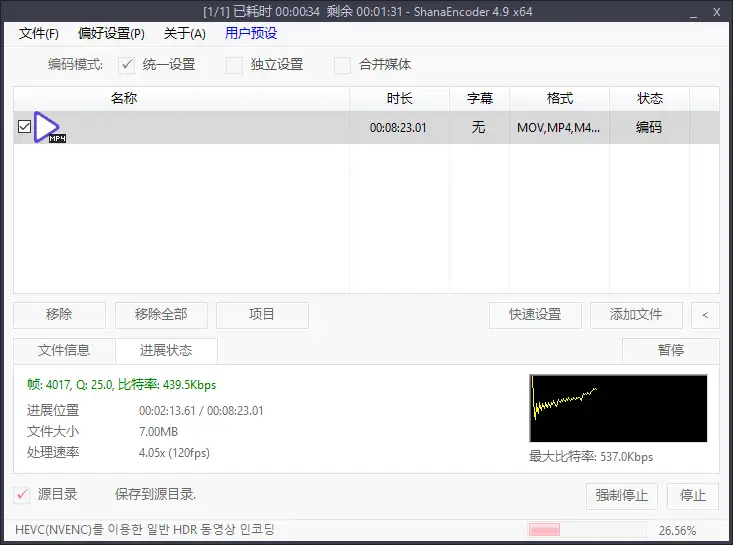Image resolution: width=733 pixels, height=545 pixels.
Task: Sort the list by the 时长 column header
Action: click(399, 98)
